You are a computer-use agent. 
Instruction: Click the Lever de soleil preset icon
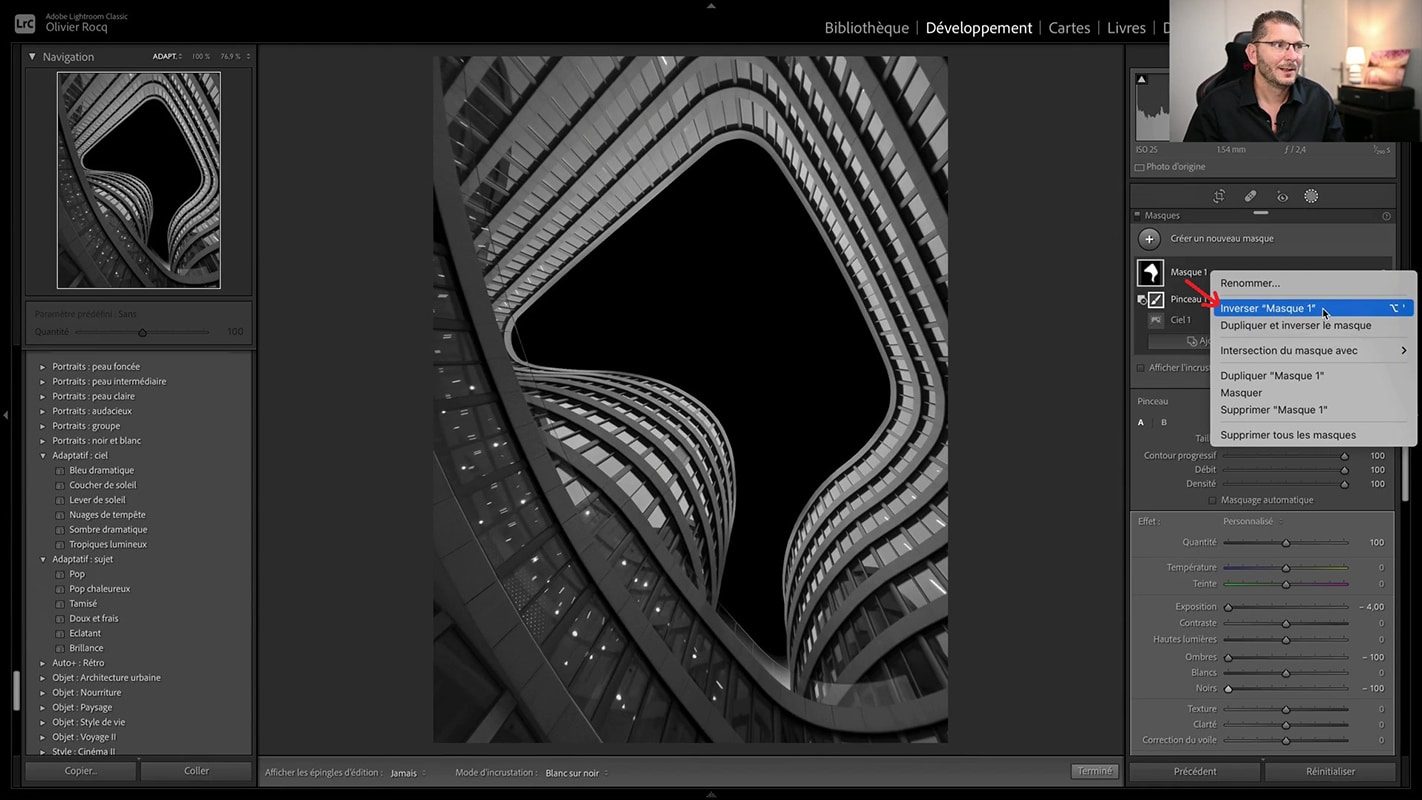(60, 500)
